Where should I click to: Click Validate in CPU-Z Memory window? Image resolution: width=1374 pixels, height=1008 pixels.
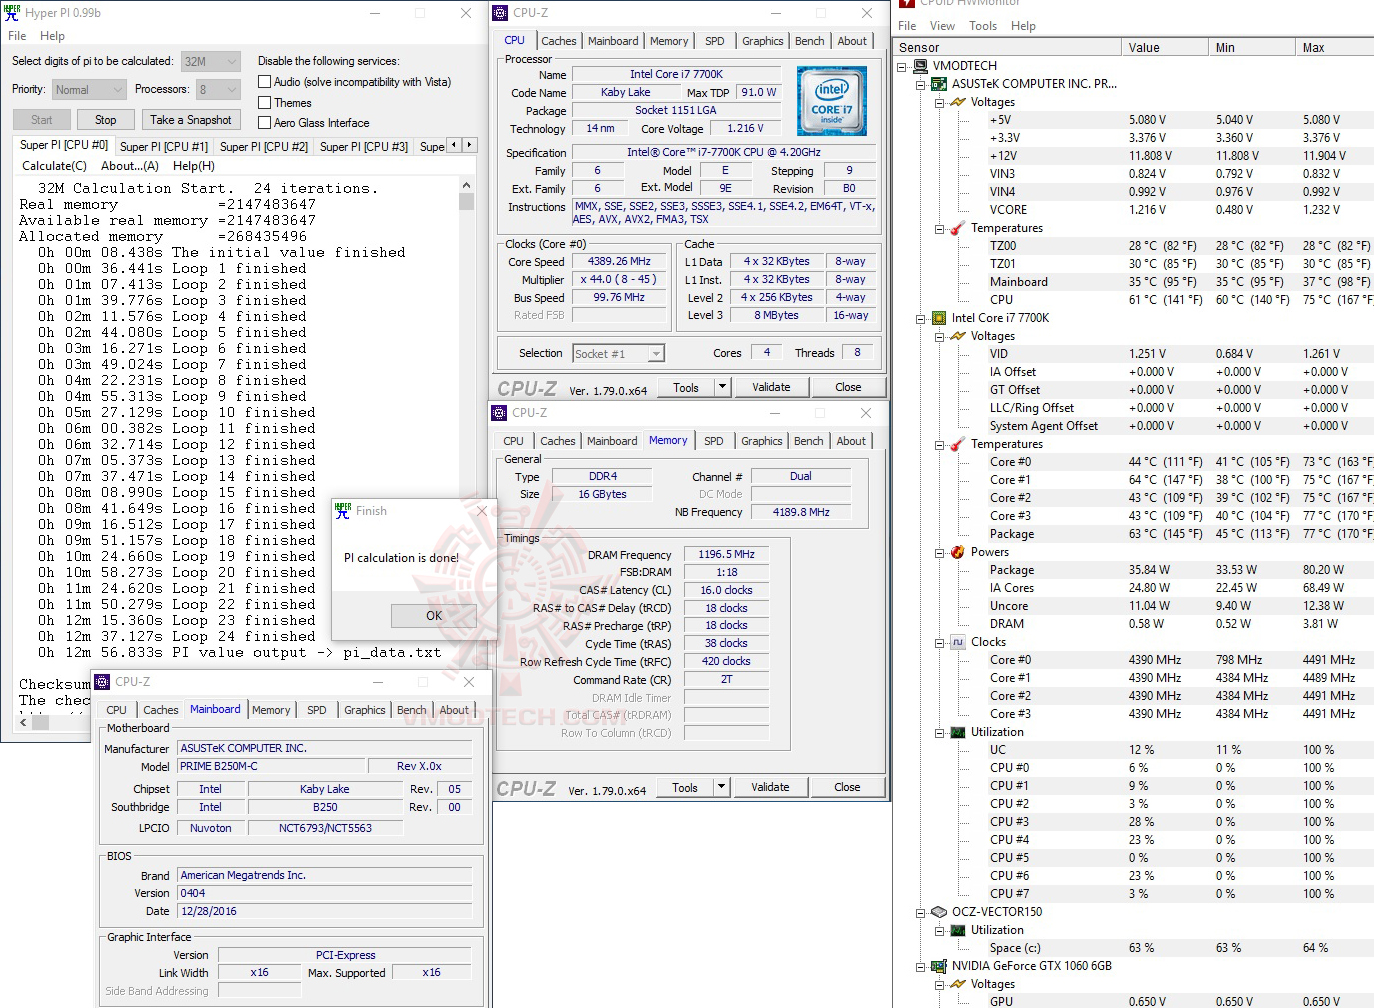770,787
